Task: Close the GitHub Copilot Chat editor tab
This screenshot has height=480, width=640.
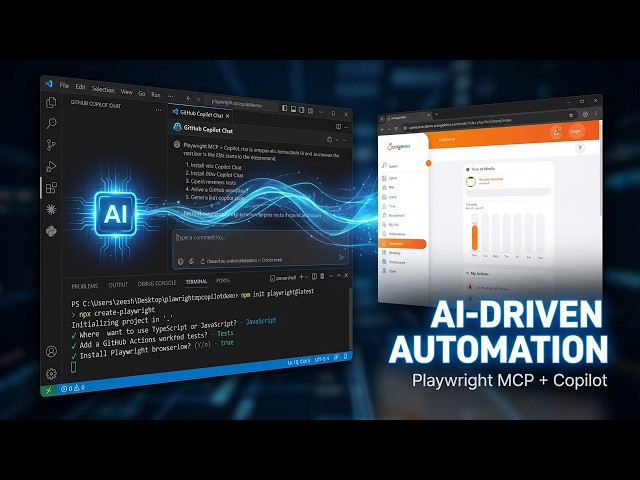Action: (228, 116)
